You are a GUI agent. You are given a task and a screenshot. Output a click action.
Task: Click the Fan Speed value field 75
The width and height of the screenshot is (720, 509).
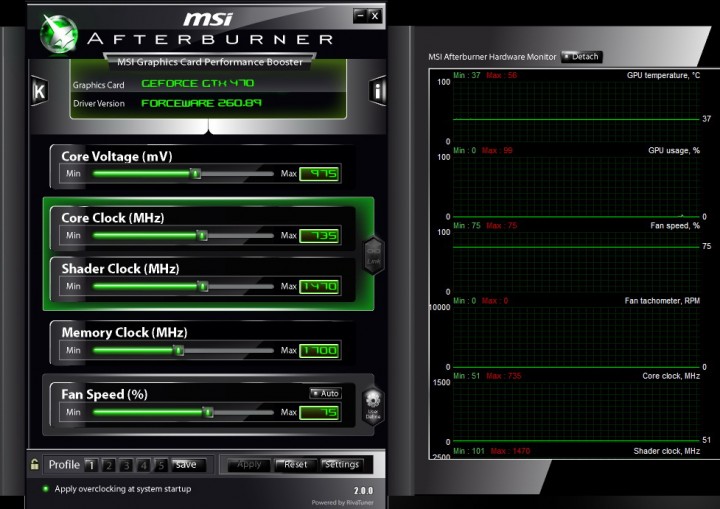tap(320, 413)
